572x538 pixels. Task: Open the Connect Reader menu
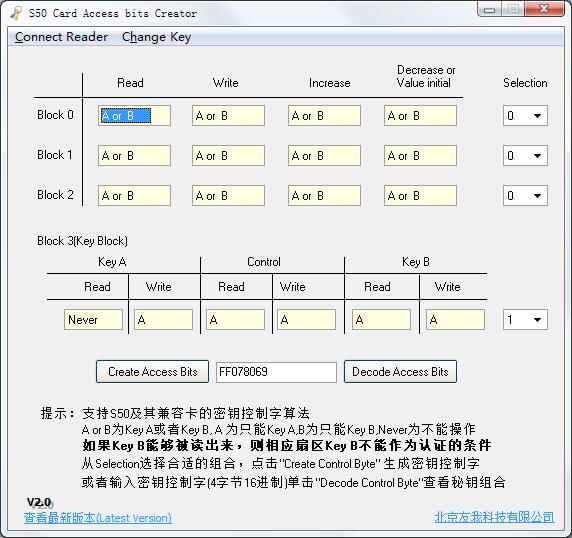click(x=61, y=37)
